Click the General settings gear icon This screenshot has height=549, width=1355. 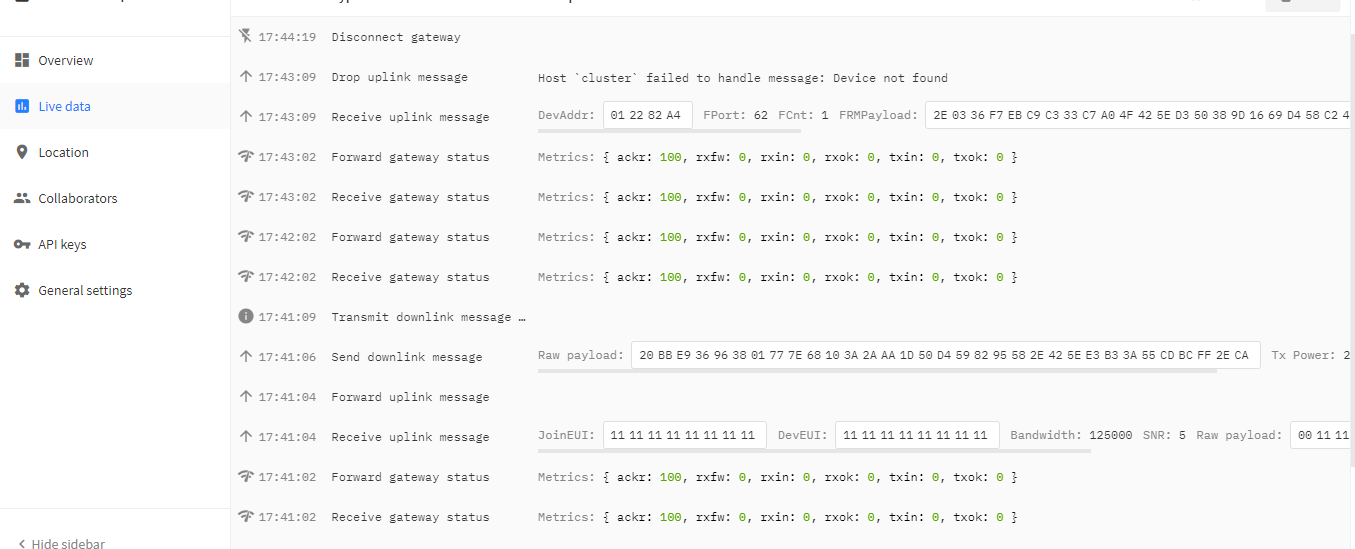pos(22,290)
